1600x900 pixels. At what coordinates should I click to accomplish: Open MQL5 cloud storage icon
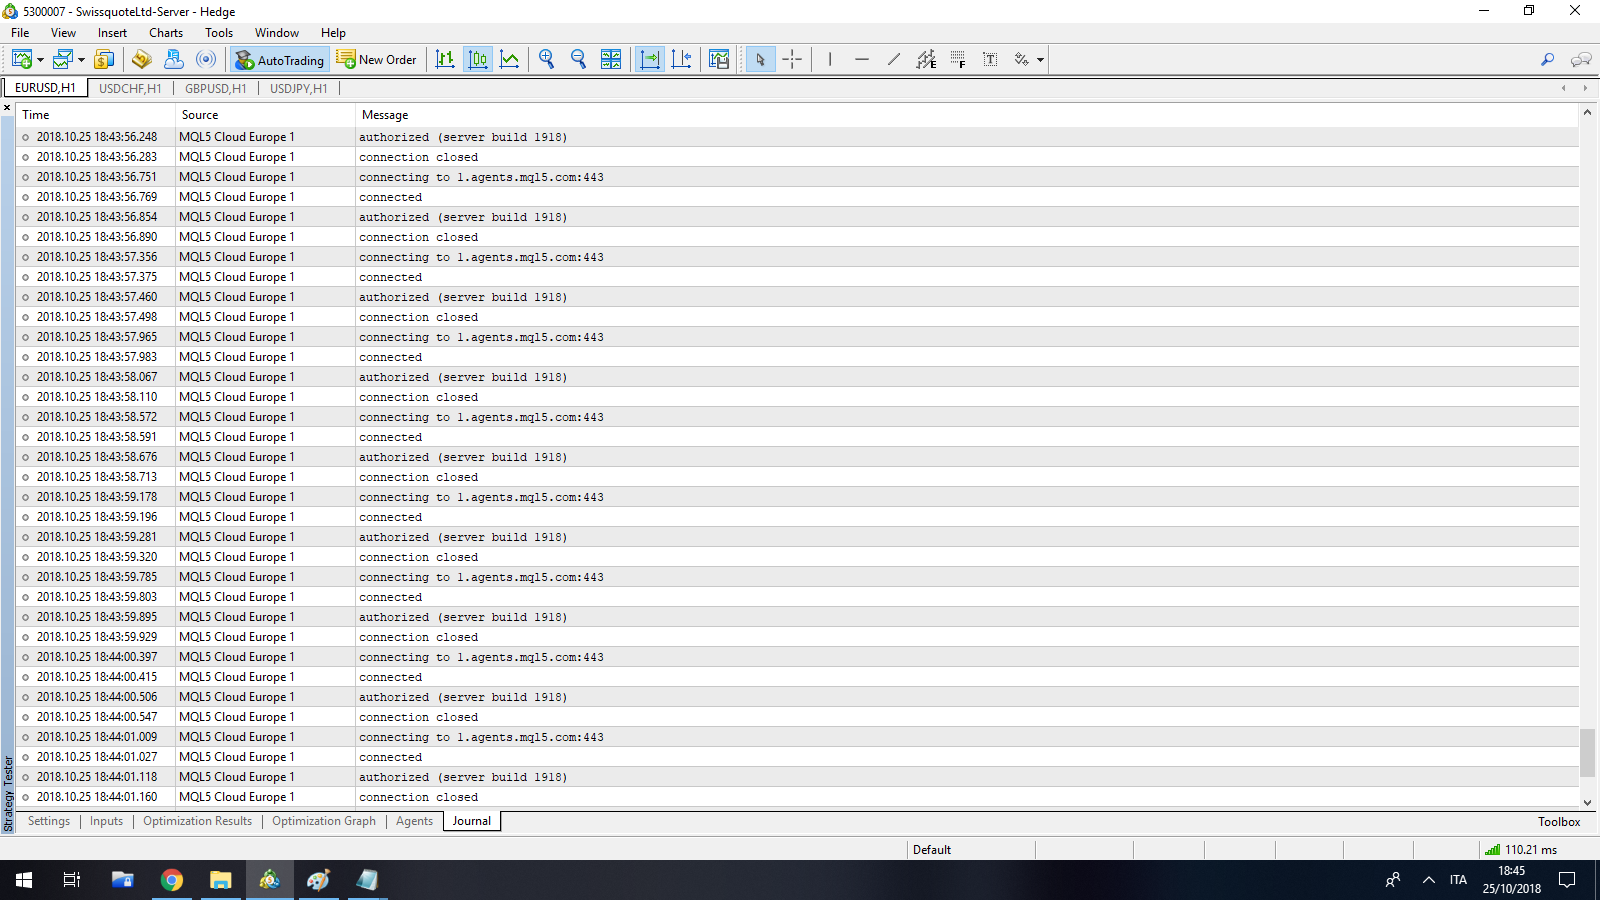174,60
